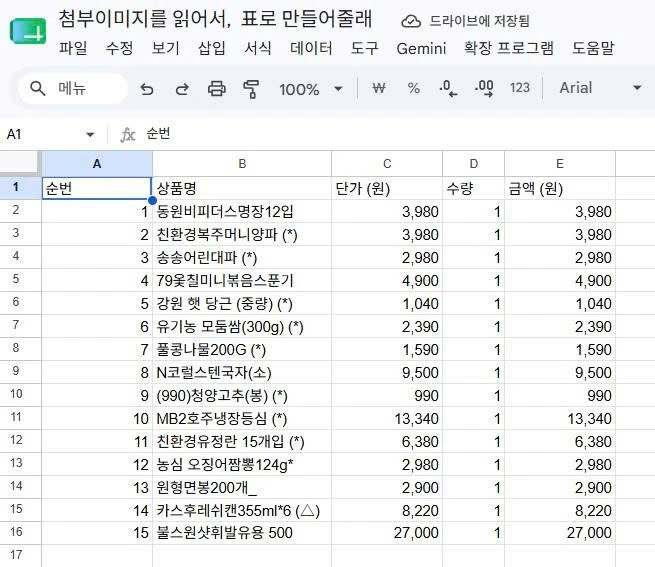
Task: Select cell 불스원샷휘발유용 500
Action: click(242, 533)
